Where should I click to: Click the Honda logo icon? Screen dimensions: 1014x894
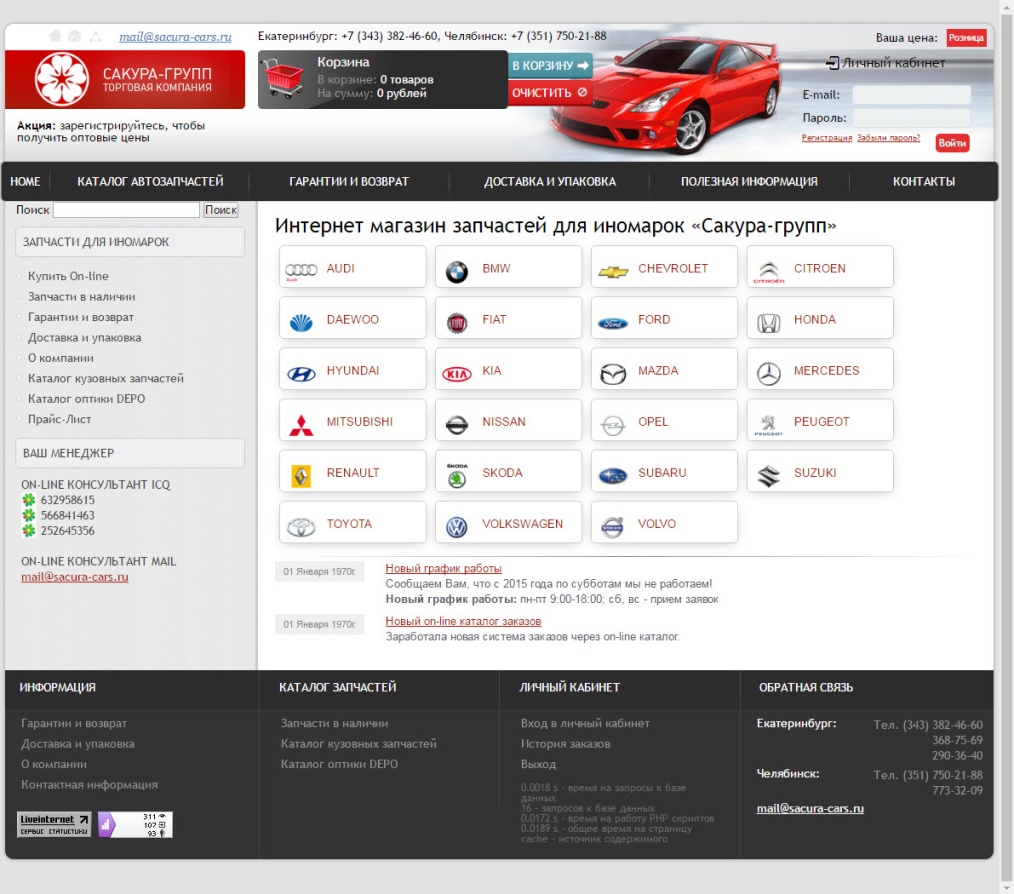[768, 322]
